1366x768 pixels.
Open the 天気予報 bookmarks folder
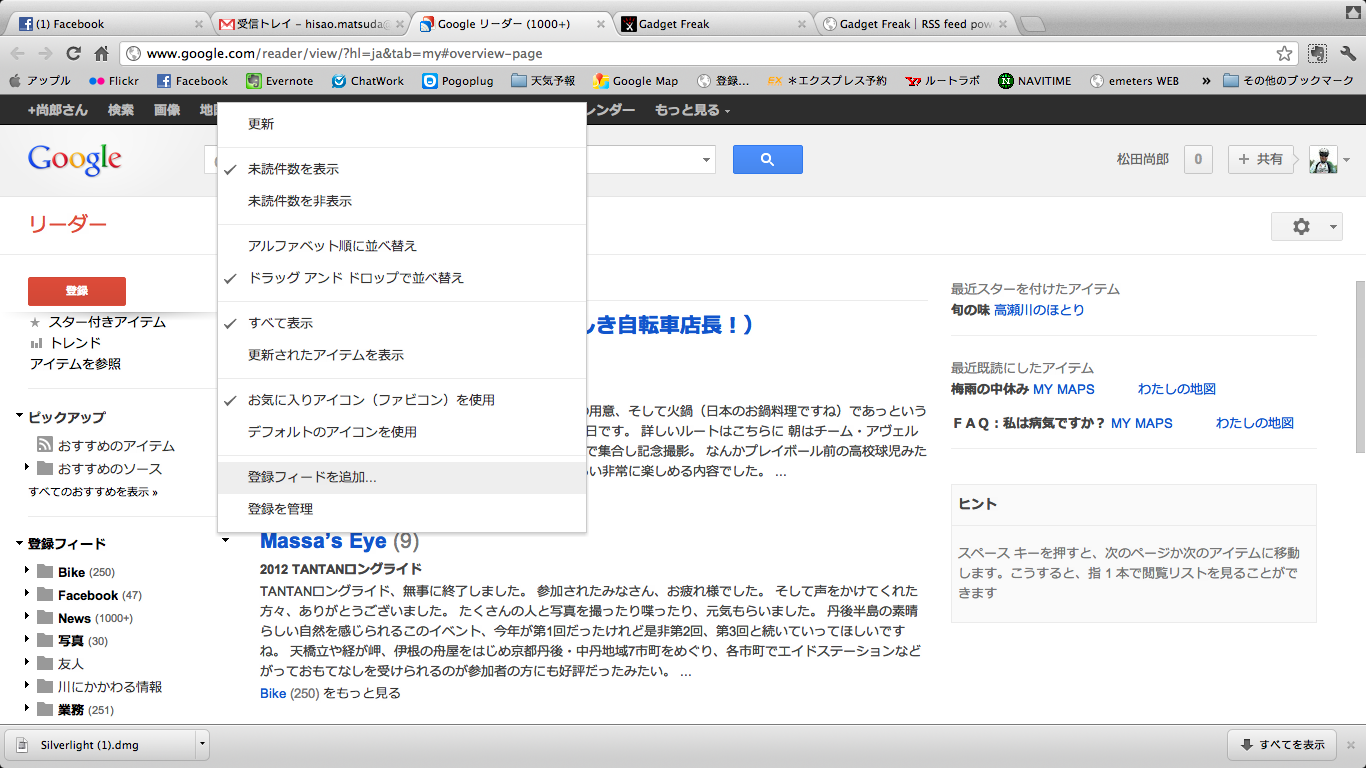[543, 81]
